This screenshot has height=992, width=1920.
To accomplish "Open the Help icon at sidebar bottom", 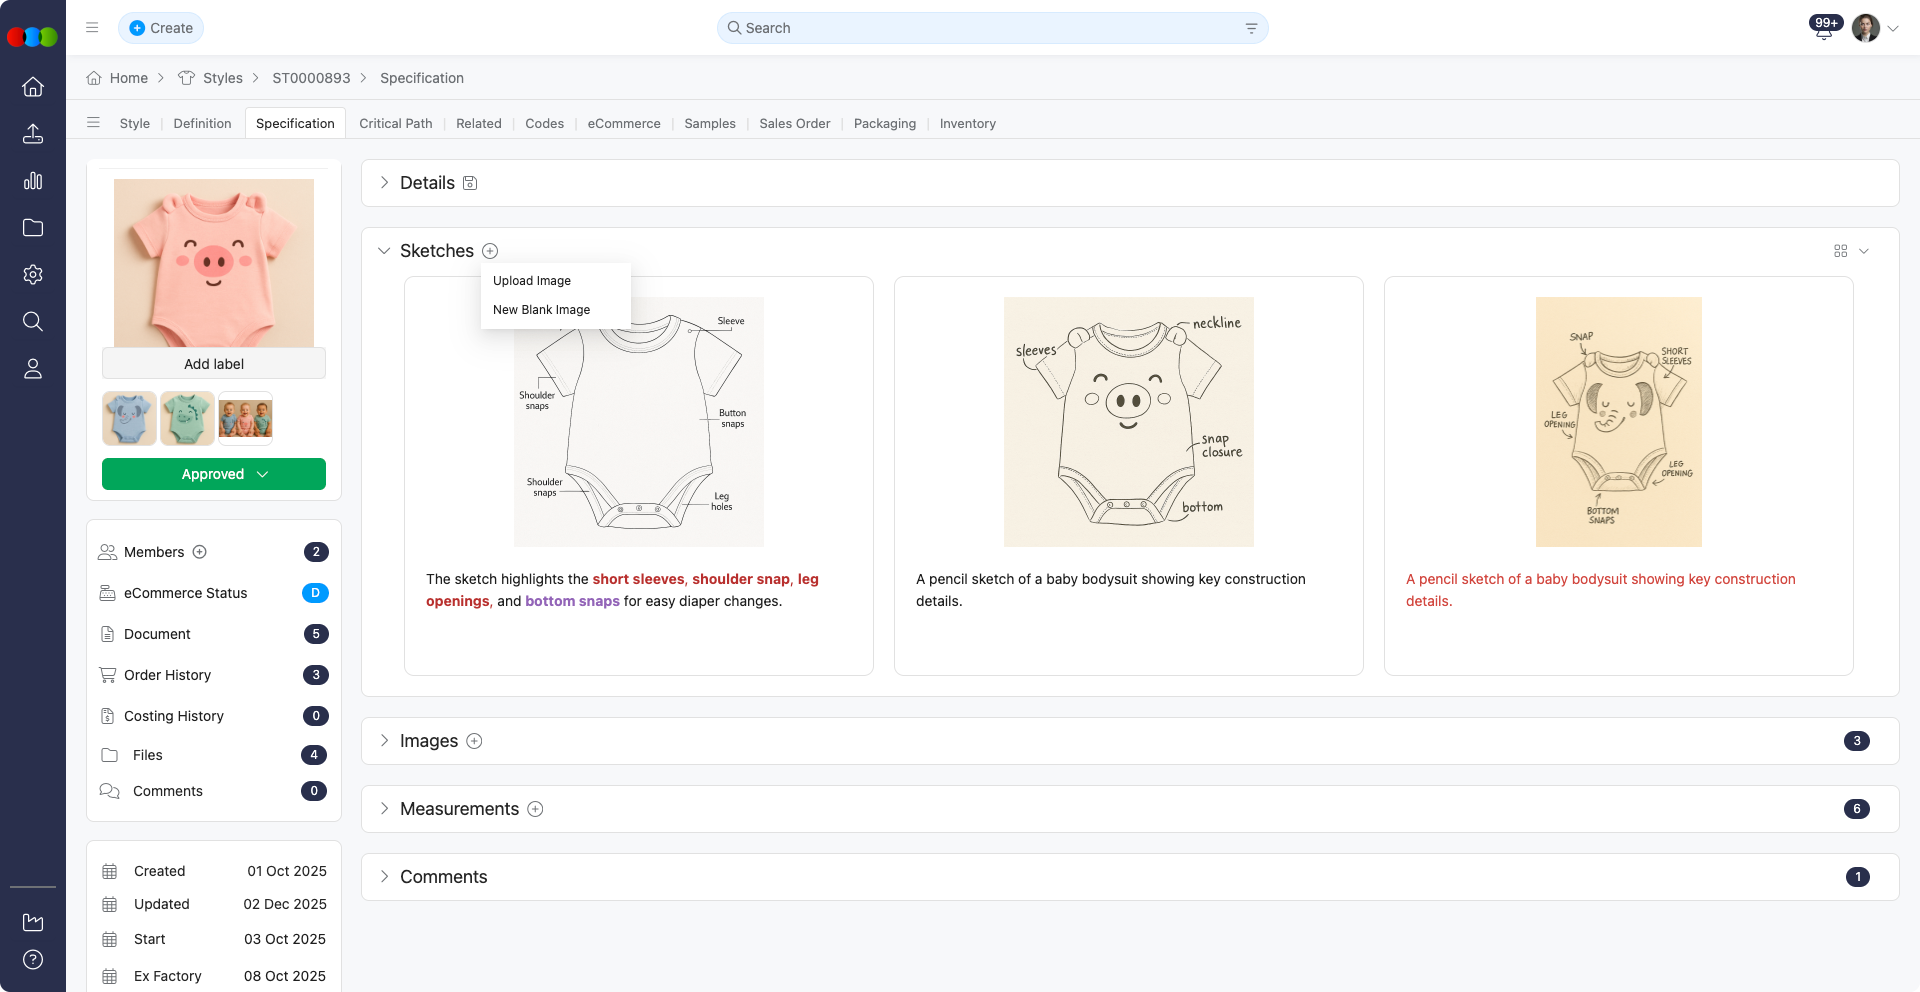I will (33, 959).
